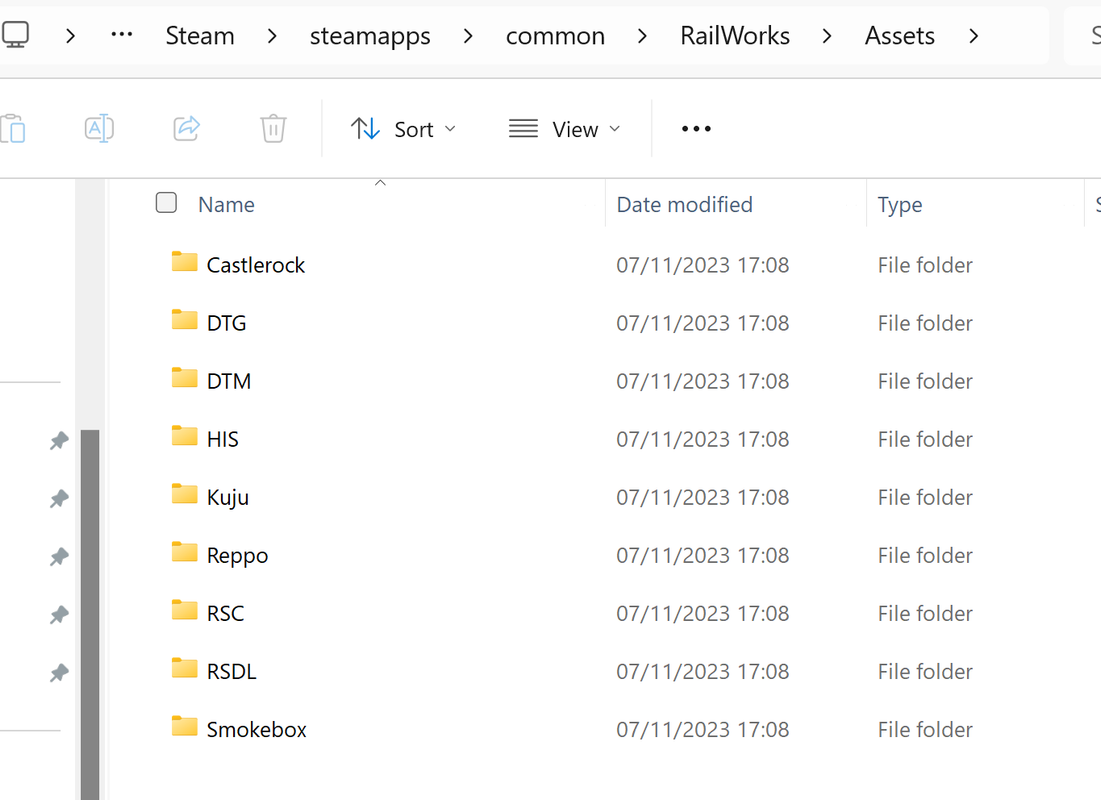The image size is (1101, 800).
Task: Click the RSDL folder icon
Action: [185, 669]
